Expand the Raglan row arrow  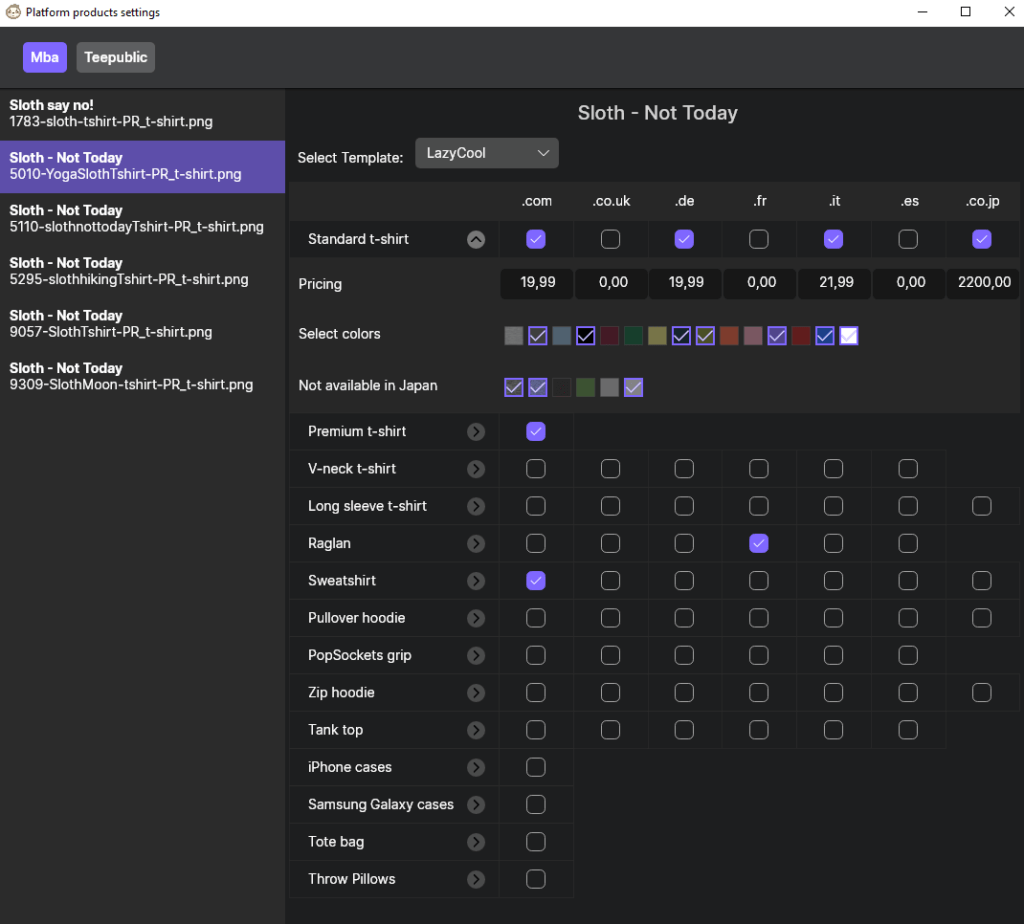tap(476, 543)
